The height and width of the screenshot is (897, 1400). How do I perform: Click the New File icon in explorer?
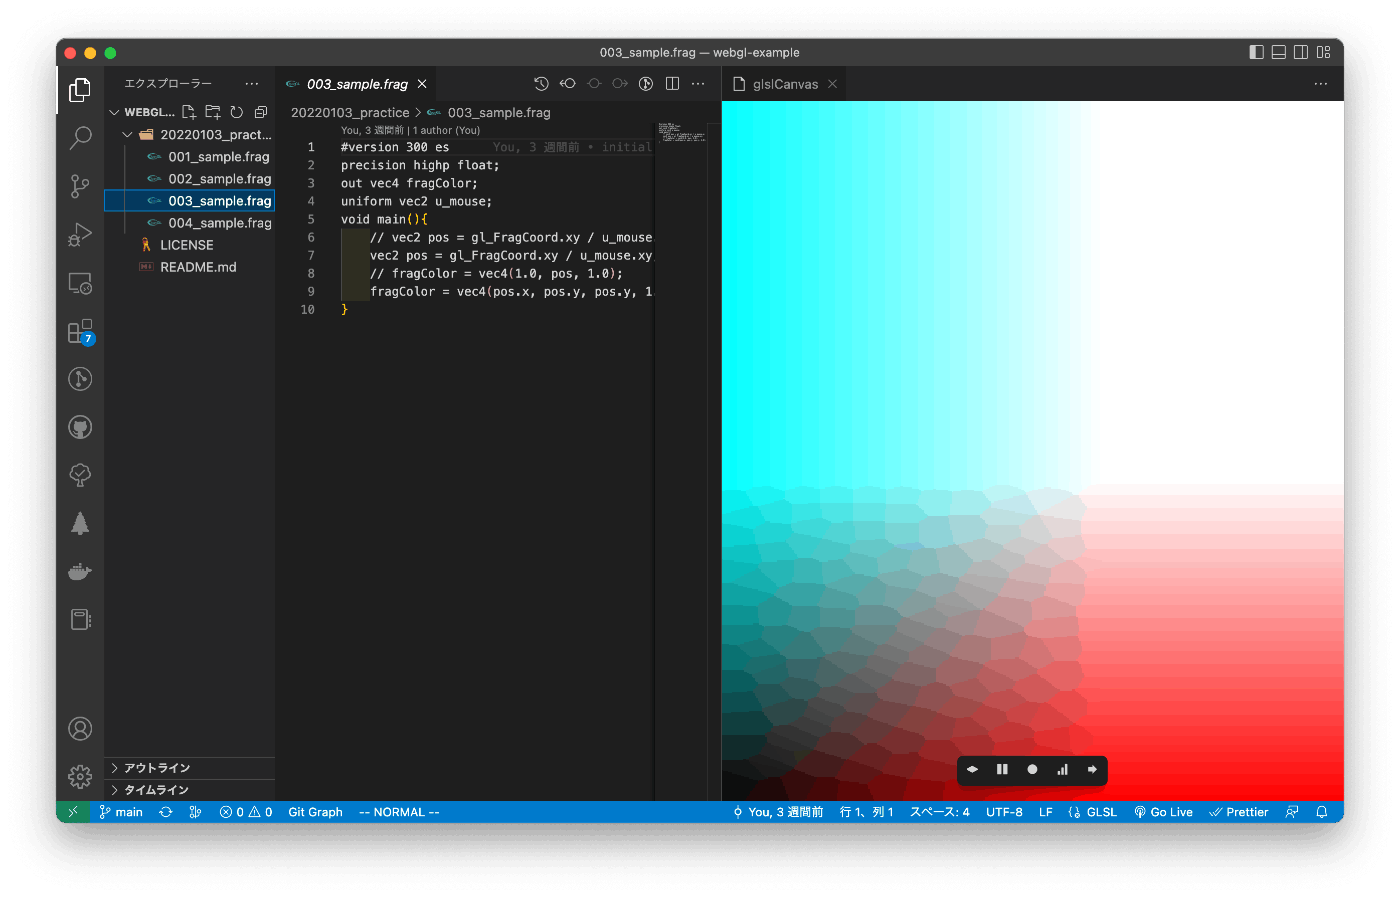point(189,112)
